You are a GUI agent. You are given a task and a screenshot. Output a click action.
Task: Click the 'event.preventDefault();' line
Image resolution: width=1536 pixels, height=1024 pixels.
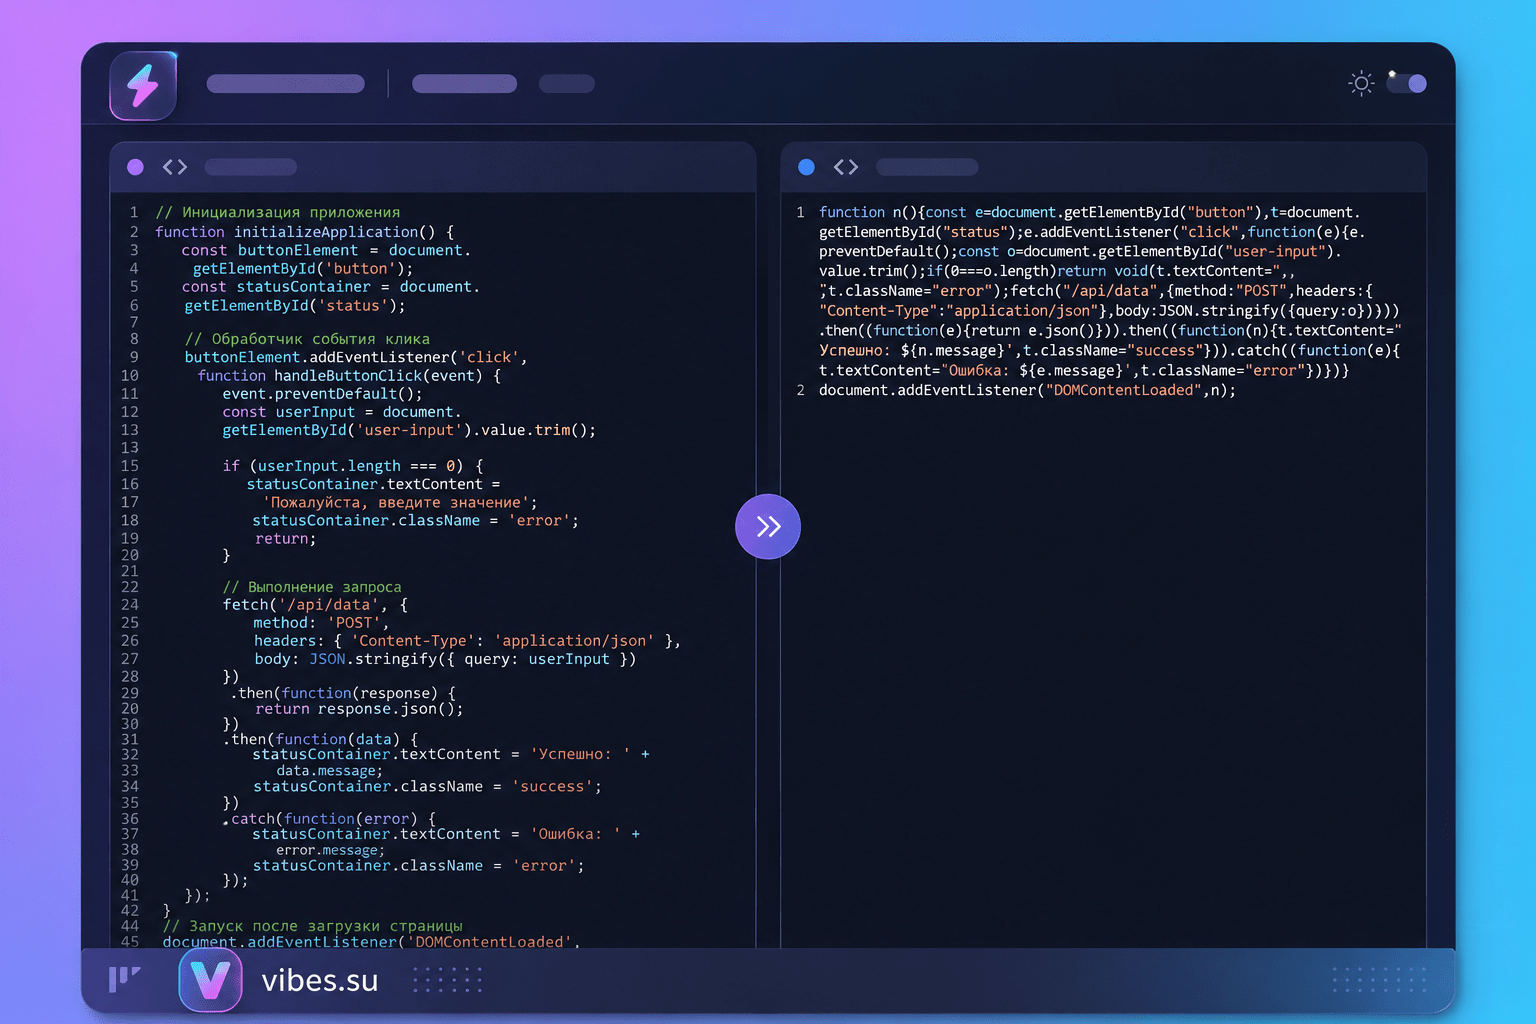(x=322, y=394)
